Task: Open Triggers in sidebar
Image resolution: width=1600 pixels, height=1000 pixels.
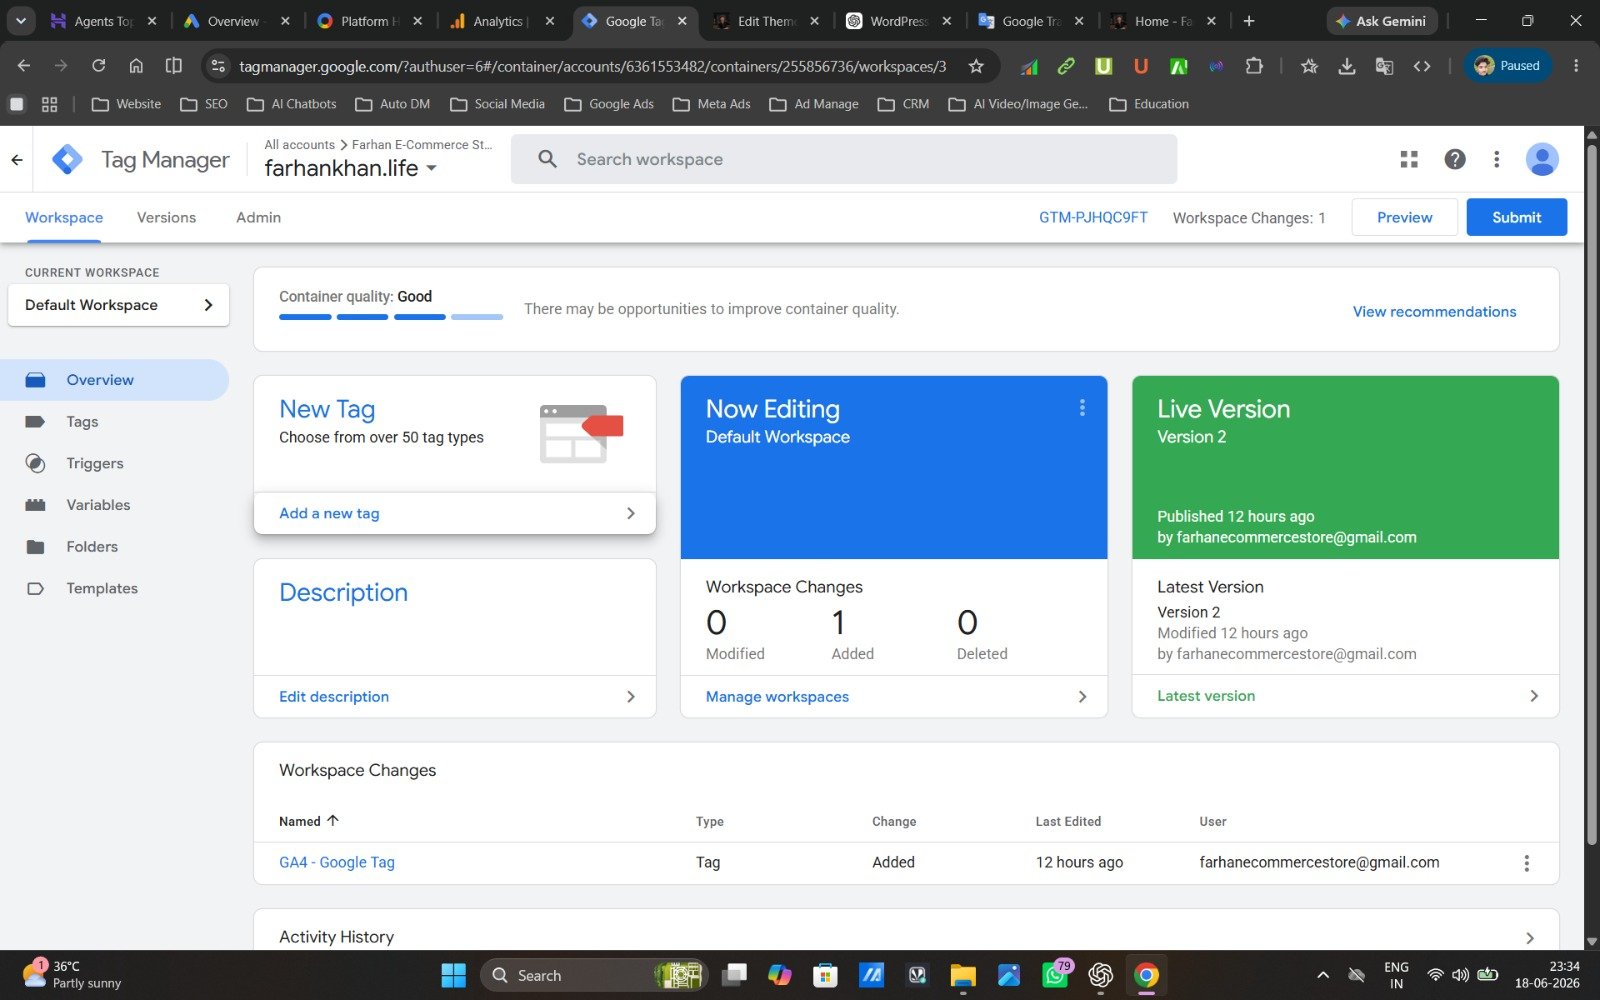Action: 95,464
